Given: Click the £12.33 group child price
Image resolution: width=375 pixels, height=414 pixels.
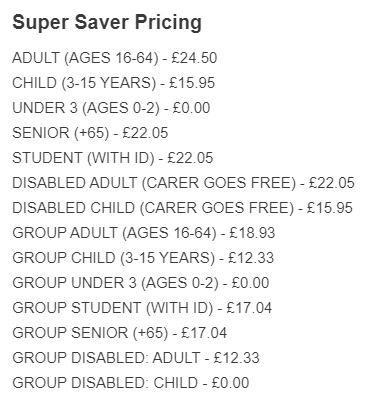Looking at the screenshot, I should [251, 258].
